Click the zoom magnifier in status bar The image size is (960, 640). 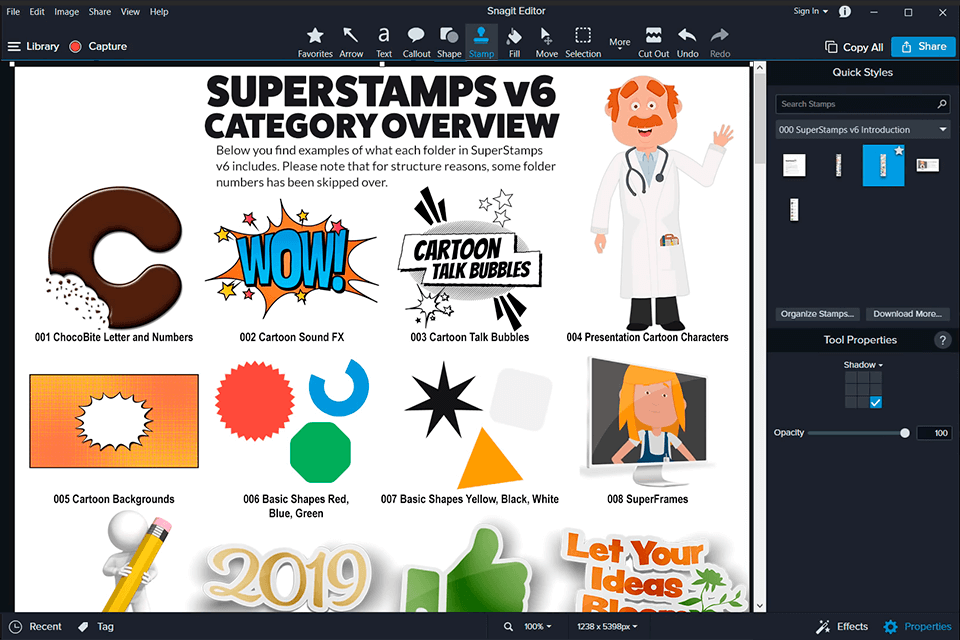[508, 627]
